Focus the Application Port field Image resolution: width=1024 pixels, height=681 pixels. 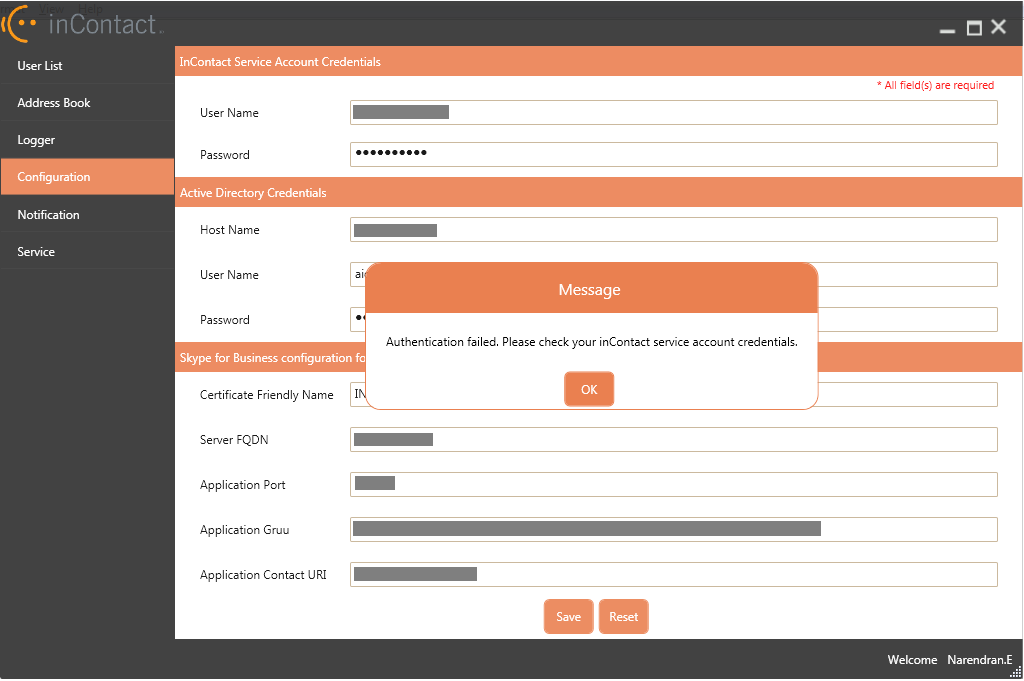[x=674, y=484]
